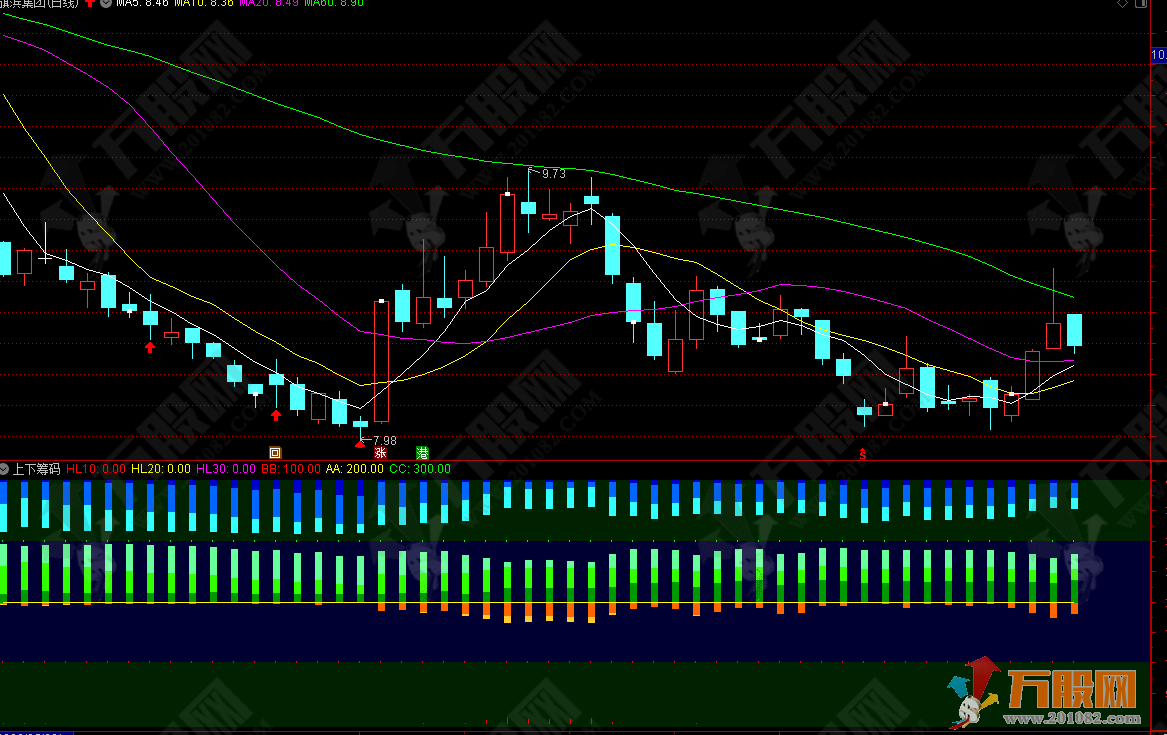Screen dimensions: 1167x735
Task: Click the orange 回 marker below the chart
Action: click(x=275, y=453)
